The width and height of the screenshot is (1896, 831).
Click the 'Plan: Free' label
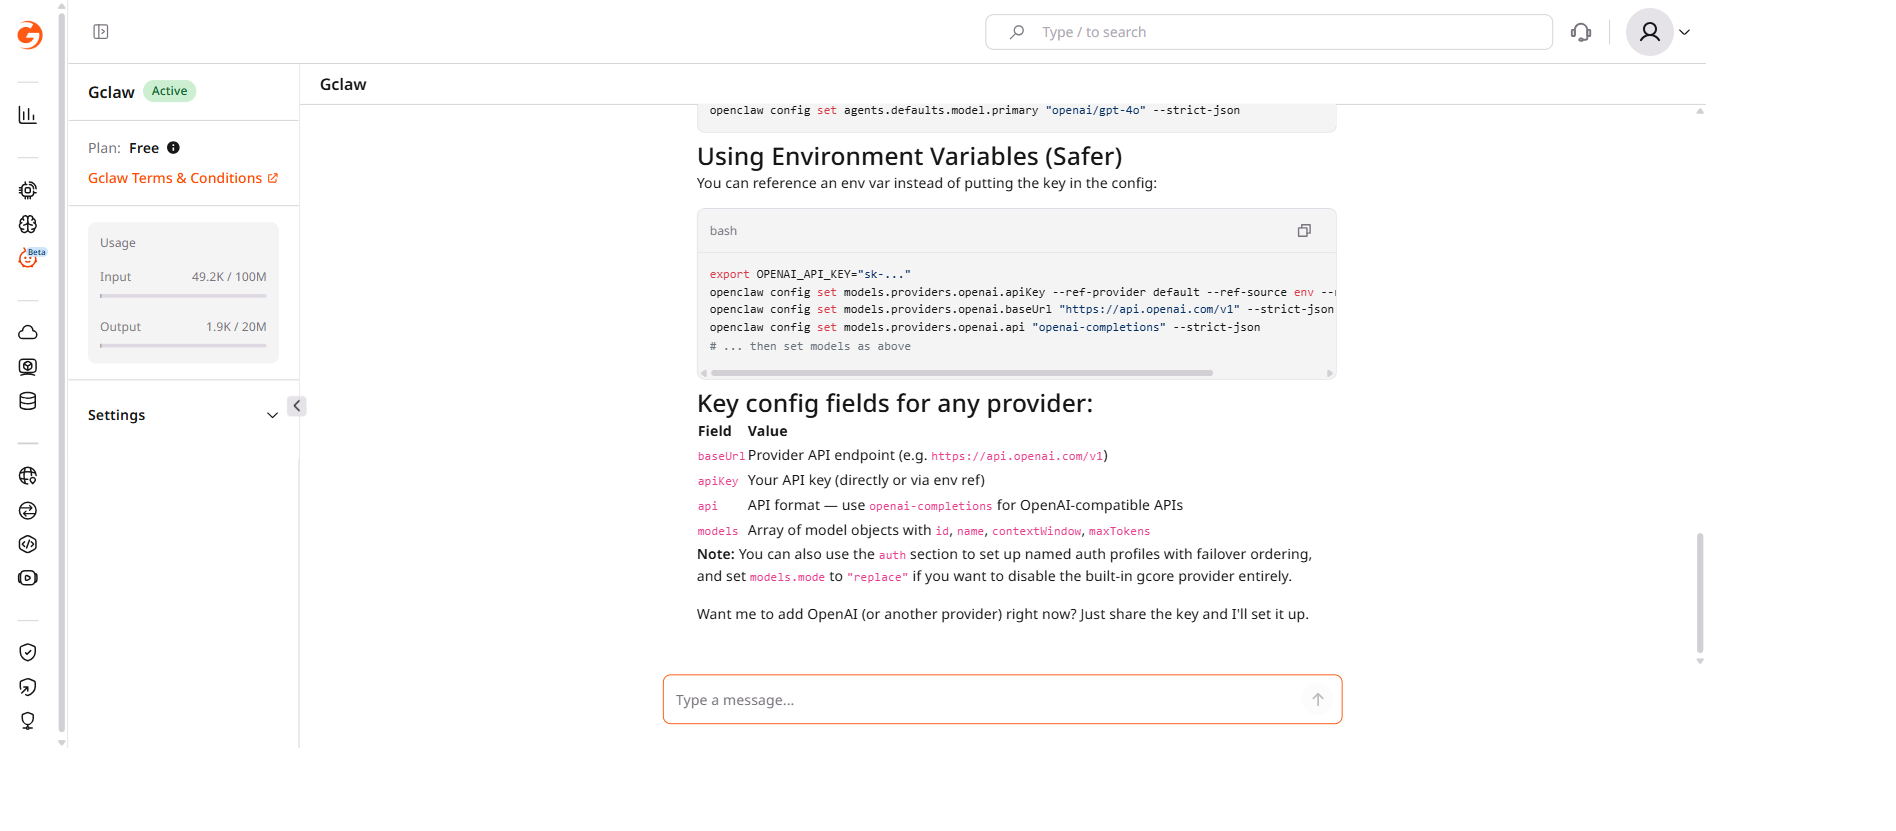tap(123, 148)
